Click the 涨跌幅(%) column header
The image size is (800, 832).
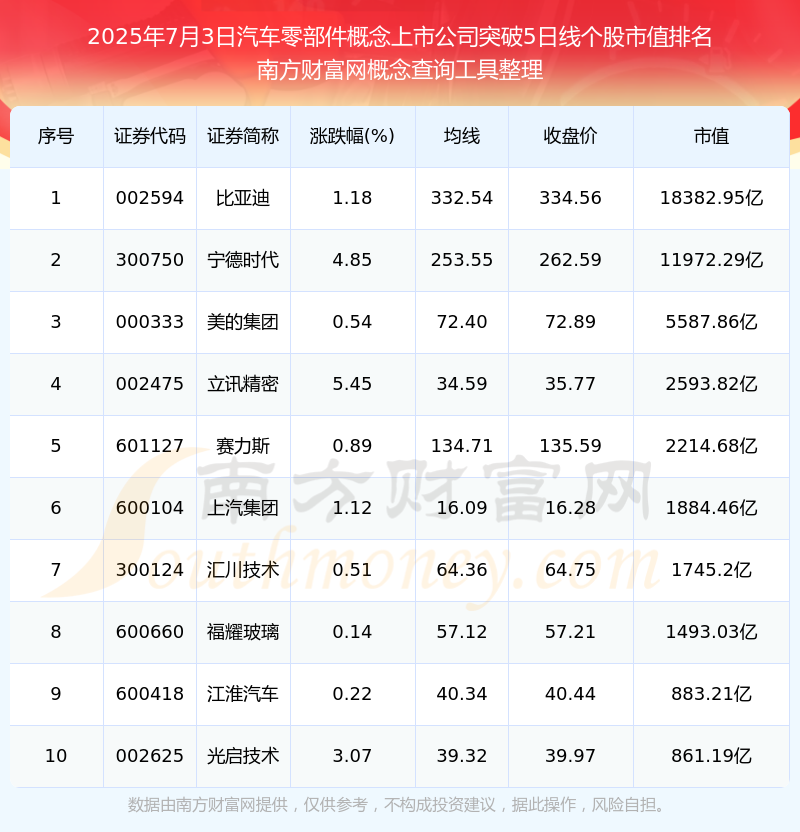click(x=352, y=136)
